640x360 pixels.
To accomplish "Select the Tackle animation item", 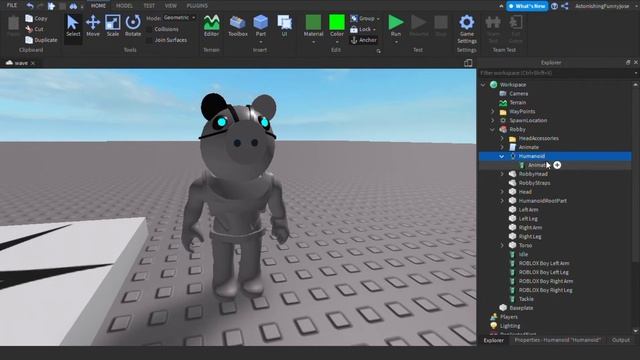I will click(x=526, y=299).
